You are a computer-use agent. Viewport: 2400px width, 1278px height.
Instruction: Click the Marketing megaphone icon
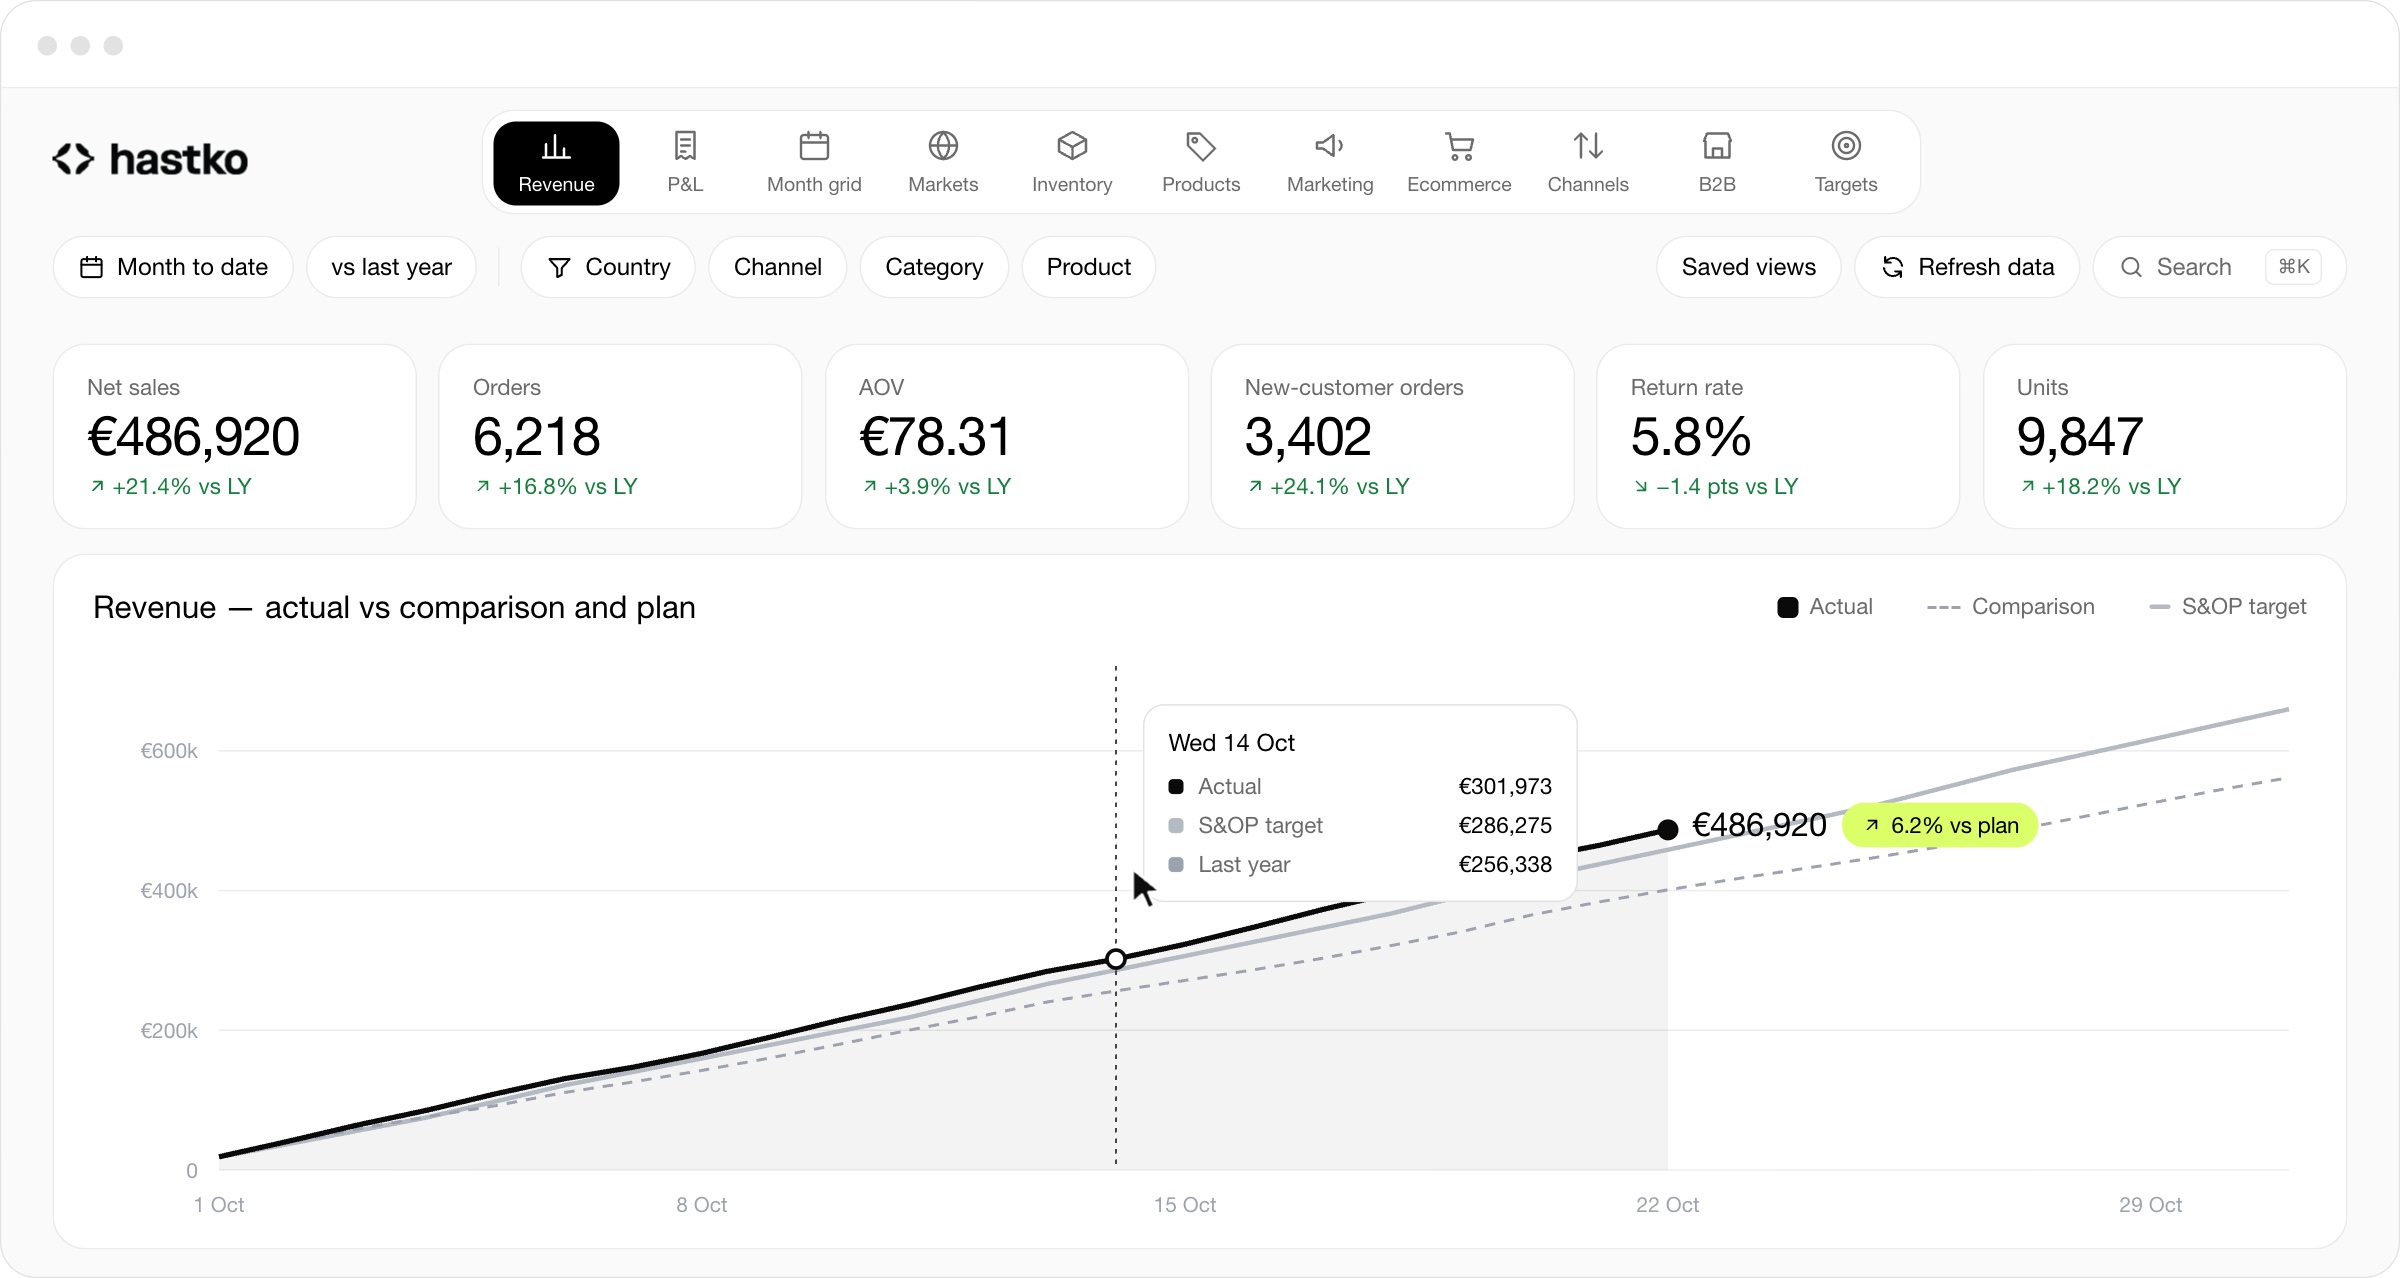[1330, 146]
